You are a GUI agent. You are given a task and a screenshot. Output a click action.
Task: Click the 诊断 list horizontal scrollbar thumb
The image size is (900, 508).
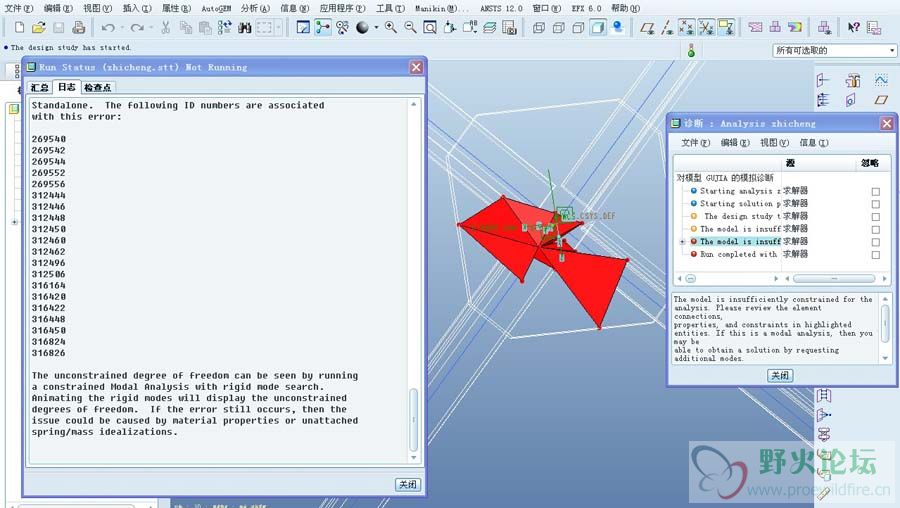coord(834,278)
